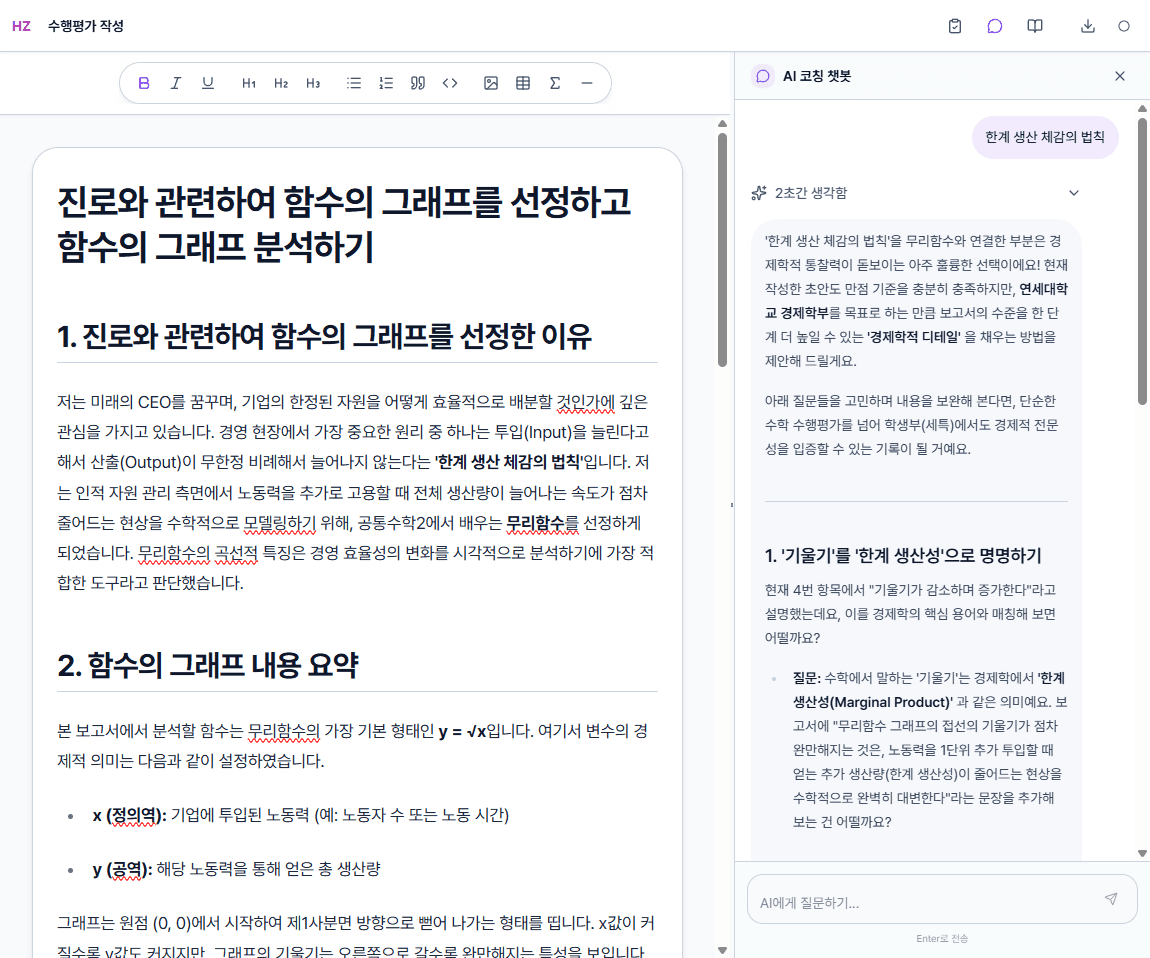This screenshot has width=1150, height=958.
Task: Click heading '2. 함수의 그래프 내용 요약'
Action: click(208, 665)
